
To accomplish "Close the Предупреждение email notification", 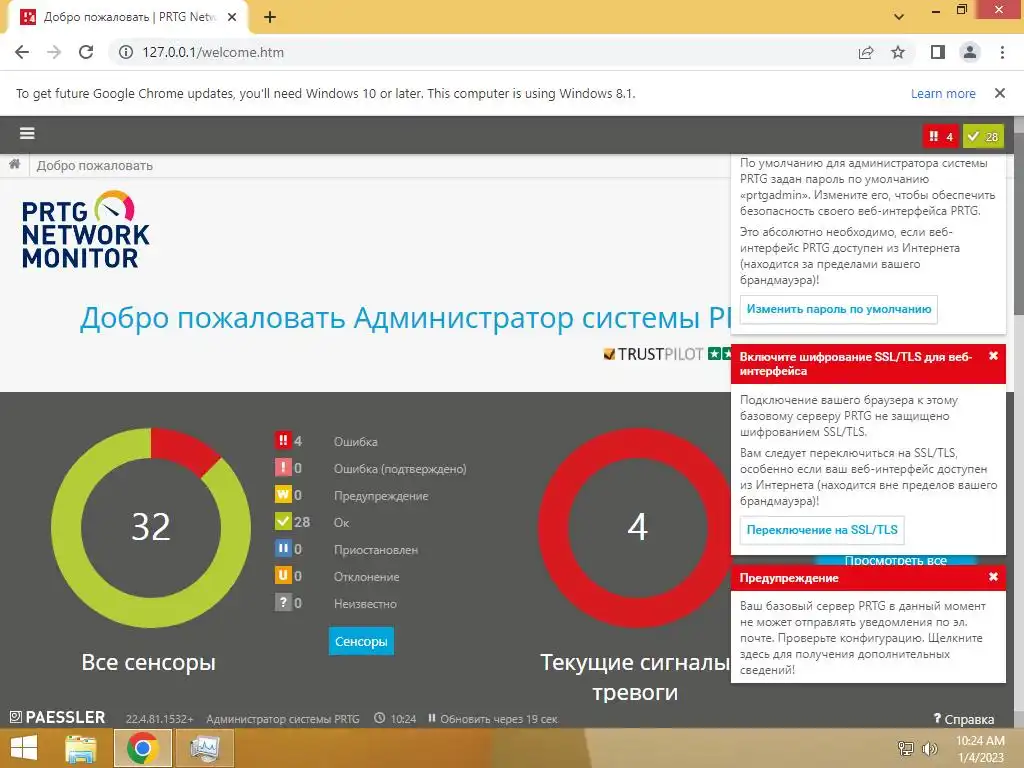I will coord(993,577).
